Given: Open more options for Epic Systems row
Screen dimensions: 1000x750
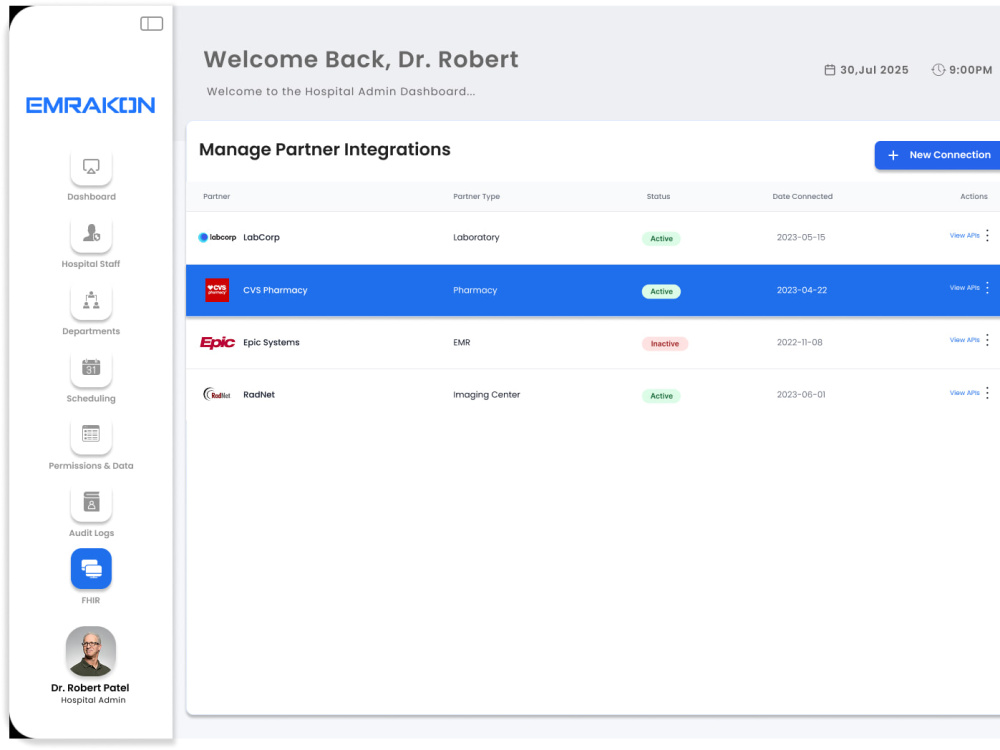Looking at the screenshot, I should pyautogui.click(x=987, y=340).
